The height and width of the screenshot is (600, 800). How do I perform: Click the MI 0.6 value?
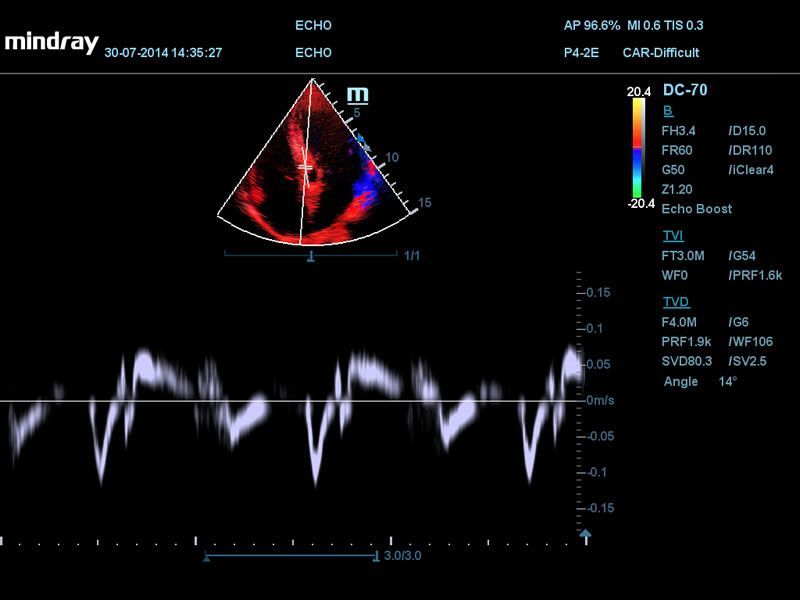(x=643, y=26)
